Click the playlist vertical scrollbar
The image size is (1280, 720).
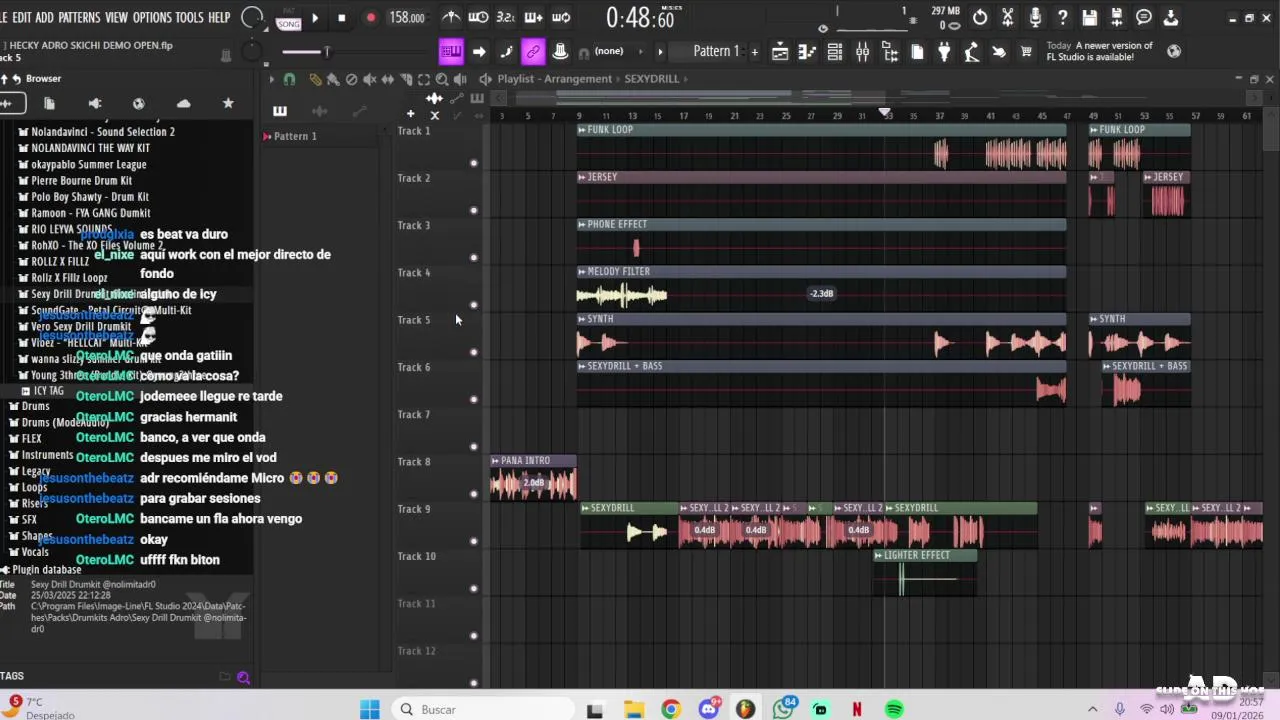(x=1270, y=400)
